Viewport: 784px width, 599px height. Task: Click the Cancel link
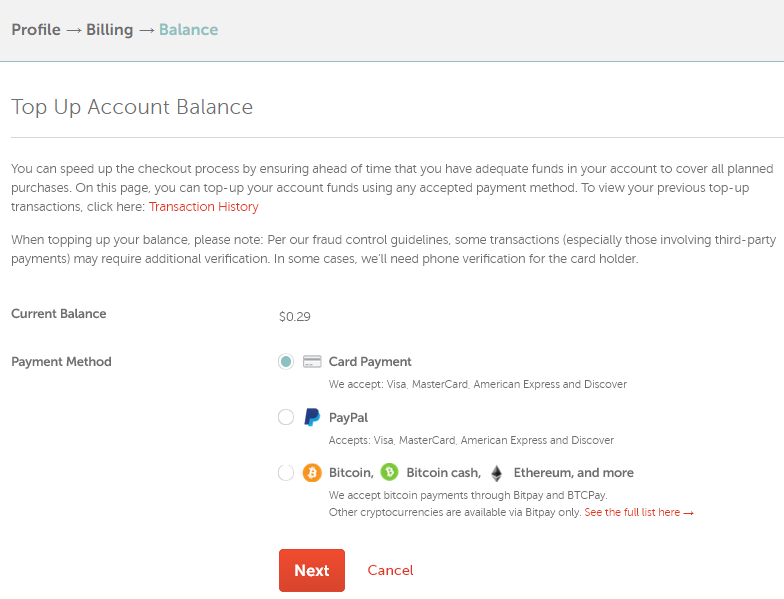tap(390, 570)
